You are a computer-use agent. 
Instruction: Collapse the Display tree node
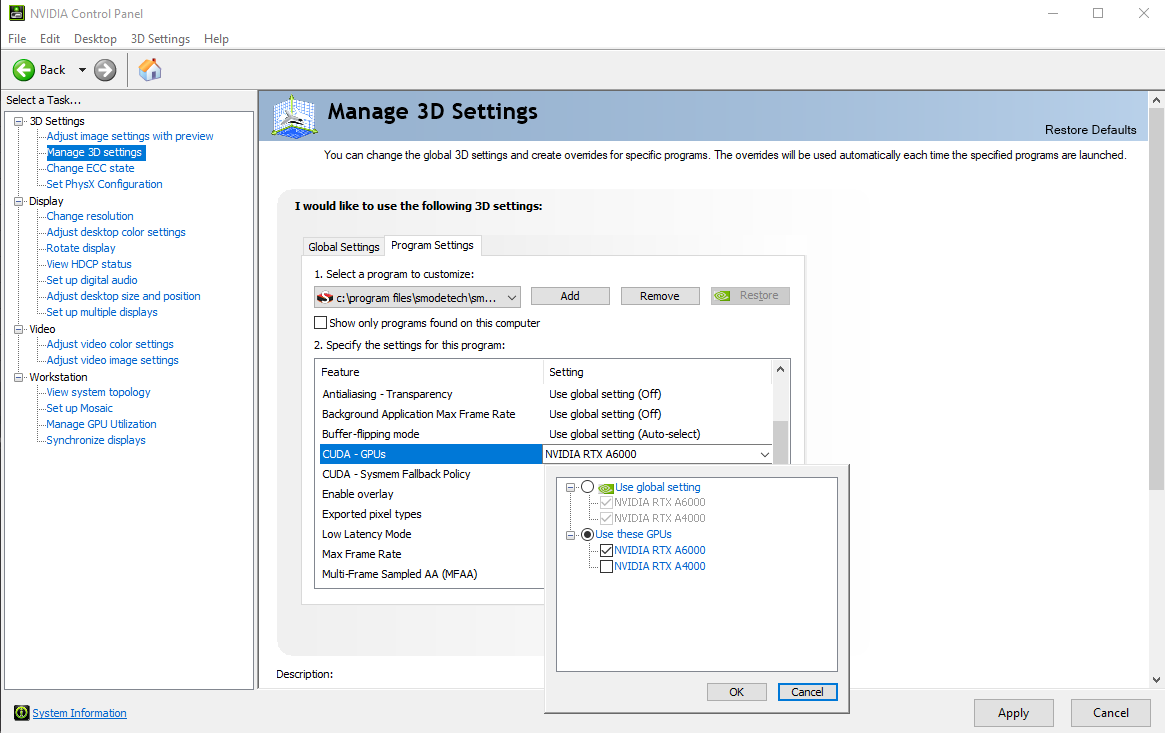[19, 201]
